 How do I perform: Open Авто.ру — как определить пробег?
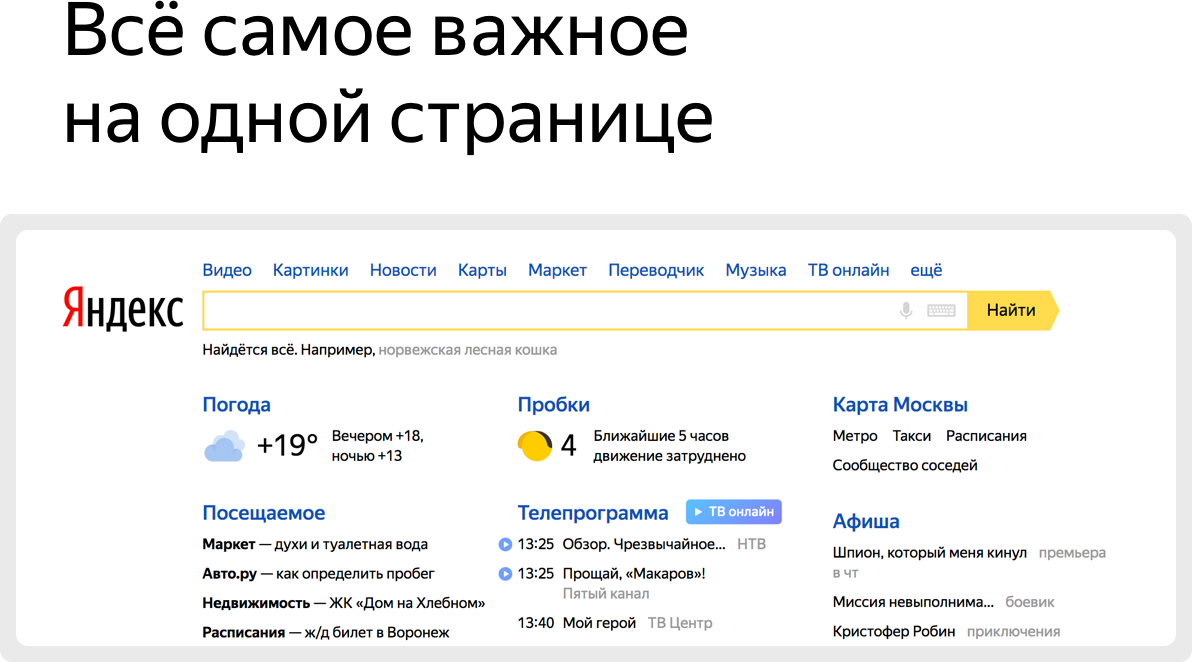(319, 574)
